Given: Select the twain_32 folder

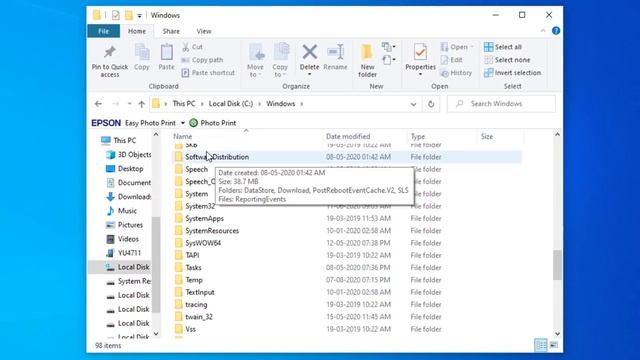Looking at the screenshot, I should click(199, 317).
